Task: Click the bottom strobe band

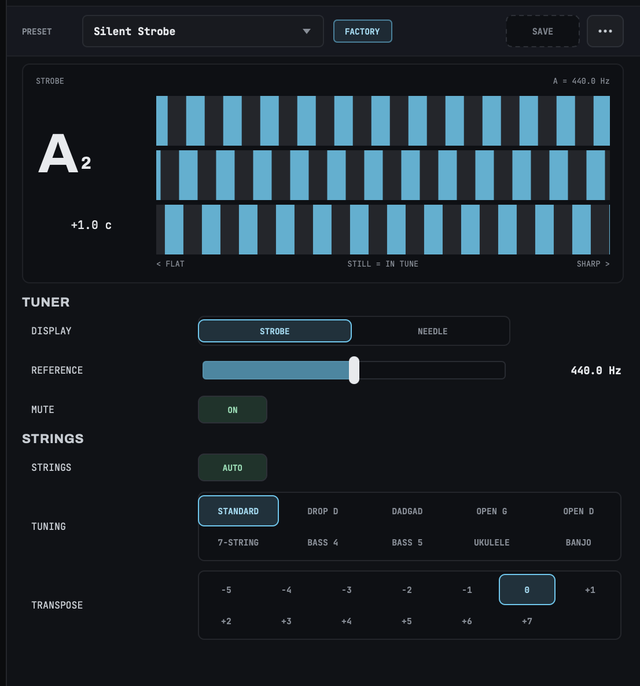Action: [x=383, y=229]
